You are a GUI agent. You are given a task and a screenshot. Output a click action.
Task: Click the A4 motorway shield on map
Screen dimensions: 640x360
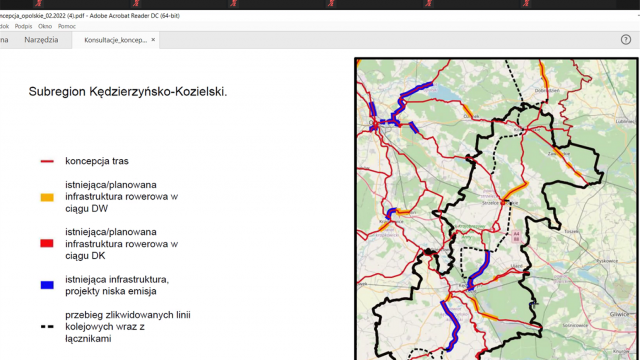coord(516,236)
